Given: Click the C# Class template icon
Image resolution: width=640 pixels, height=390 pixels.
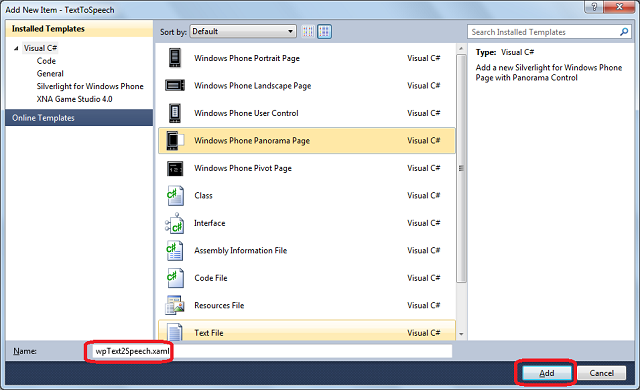Looking at the screenshot, I should [175, 195].
